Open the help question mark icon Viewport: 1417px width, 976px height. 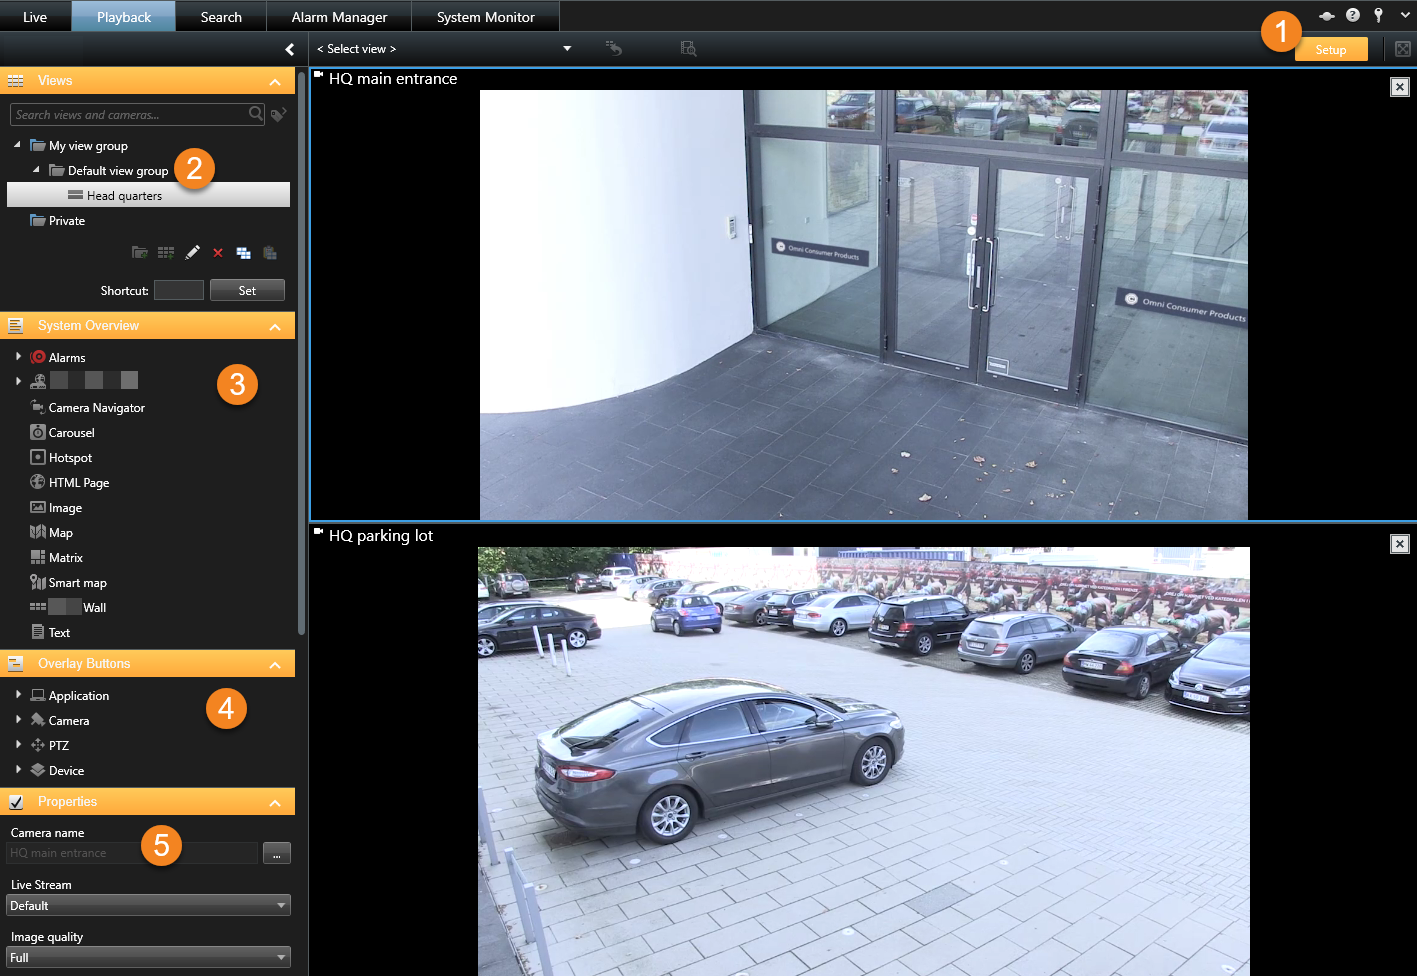[x=1352, y=15]
